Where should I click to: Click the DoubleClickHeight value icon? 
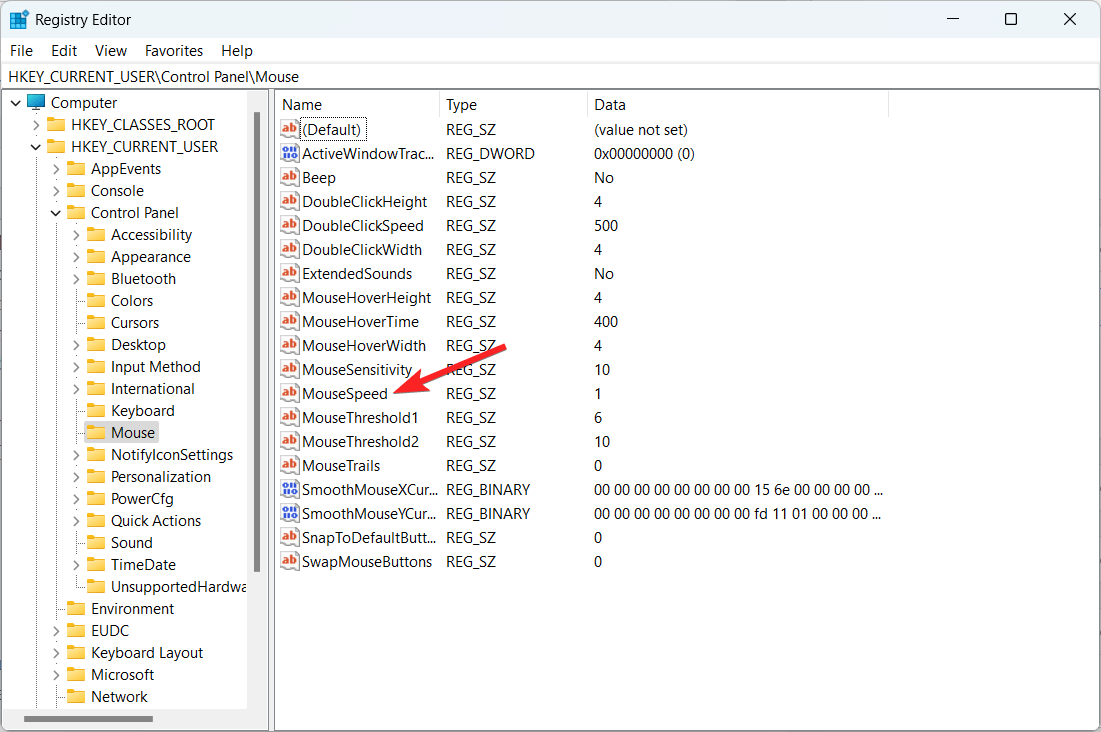coord(289,201)
